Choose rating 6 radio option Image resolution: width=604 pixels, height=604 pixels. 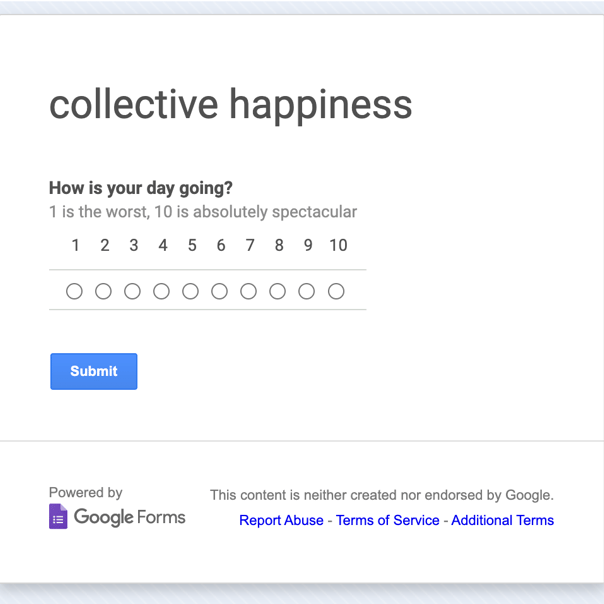(220, 291)
